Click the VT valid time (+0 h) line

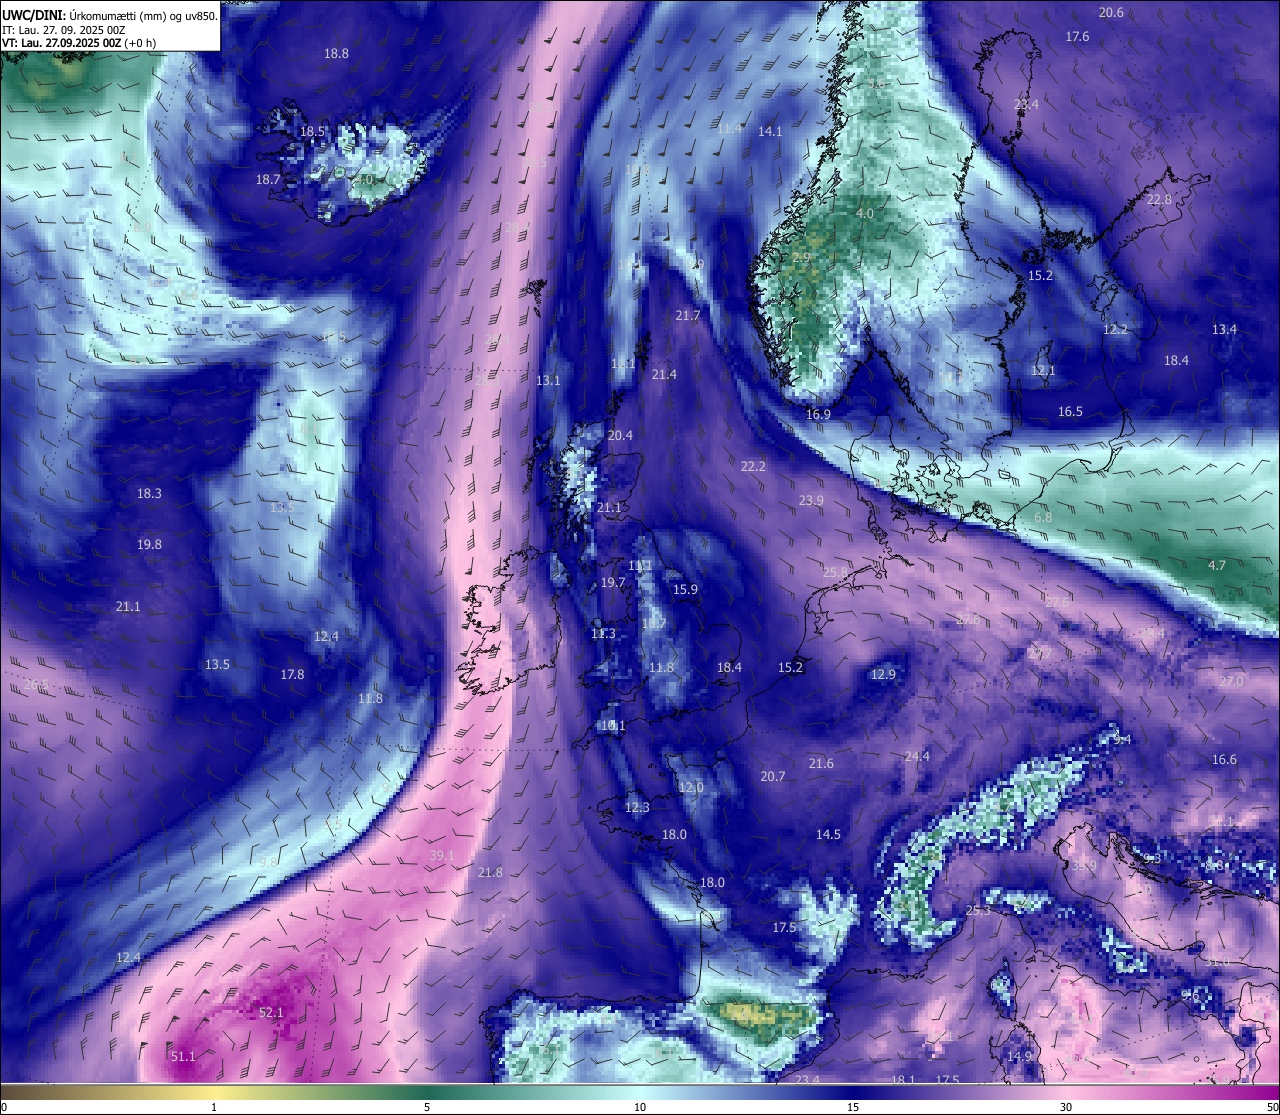pyautogui.click(x=79, y=43)
